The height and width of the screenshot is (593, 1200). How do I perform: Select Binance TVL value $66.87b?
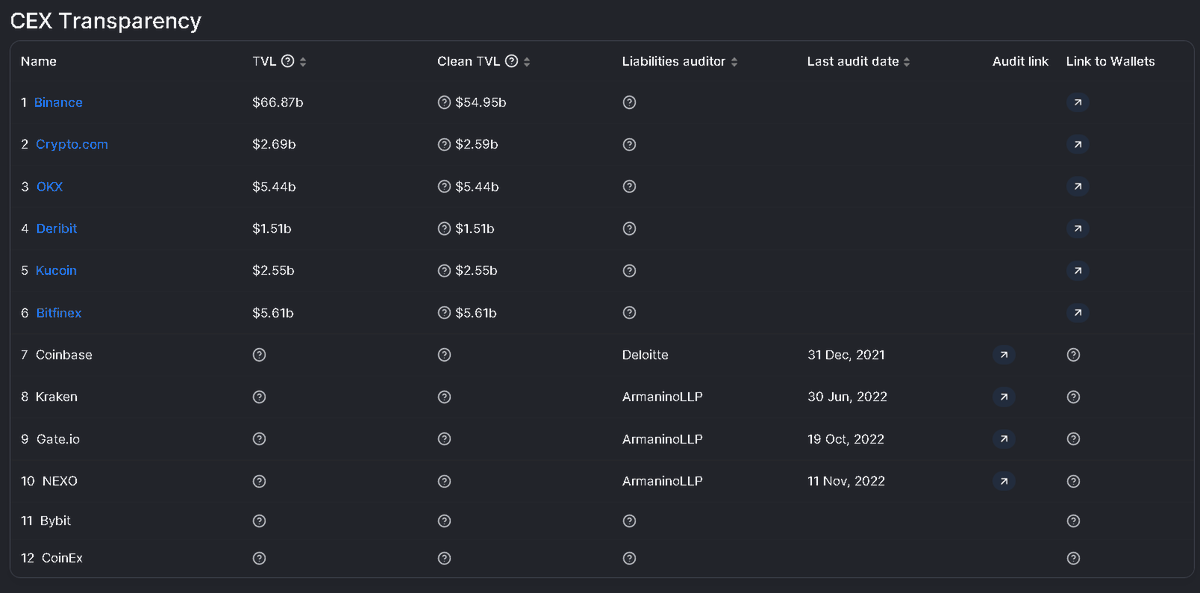[x=277, y=102]
